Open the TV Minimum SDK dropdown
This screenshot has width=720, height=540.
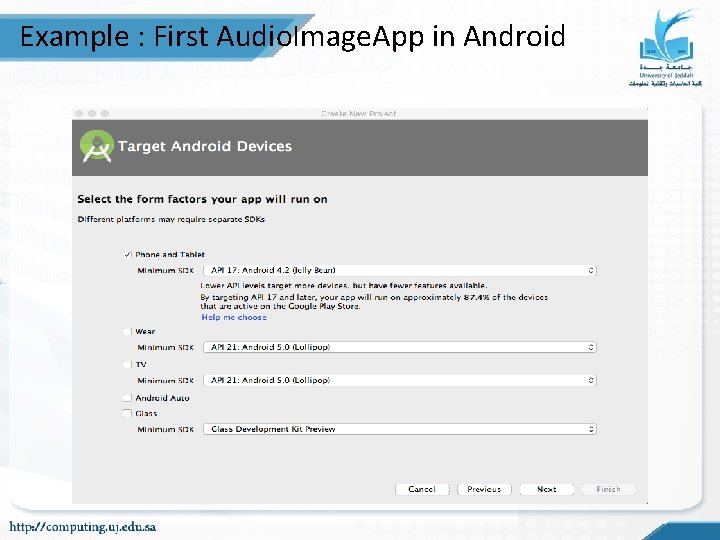399,380
